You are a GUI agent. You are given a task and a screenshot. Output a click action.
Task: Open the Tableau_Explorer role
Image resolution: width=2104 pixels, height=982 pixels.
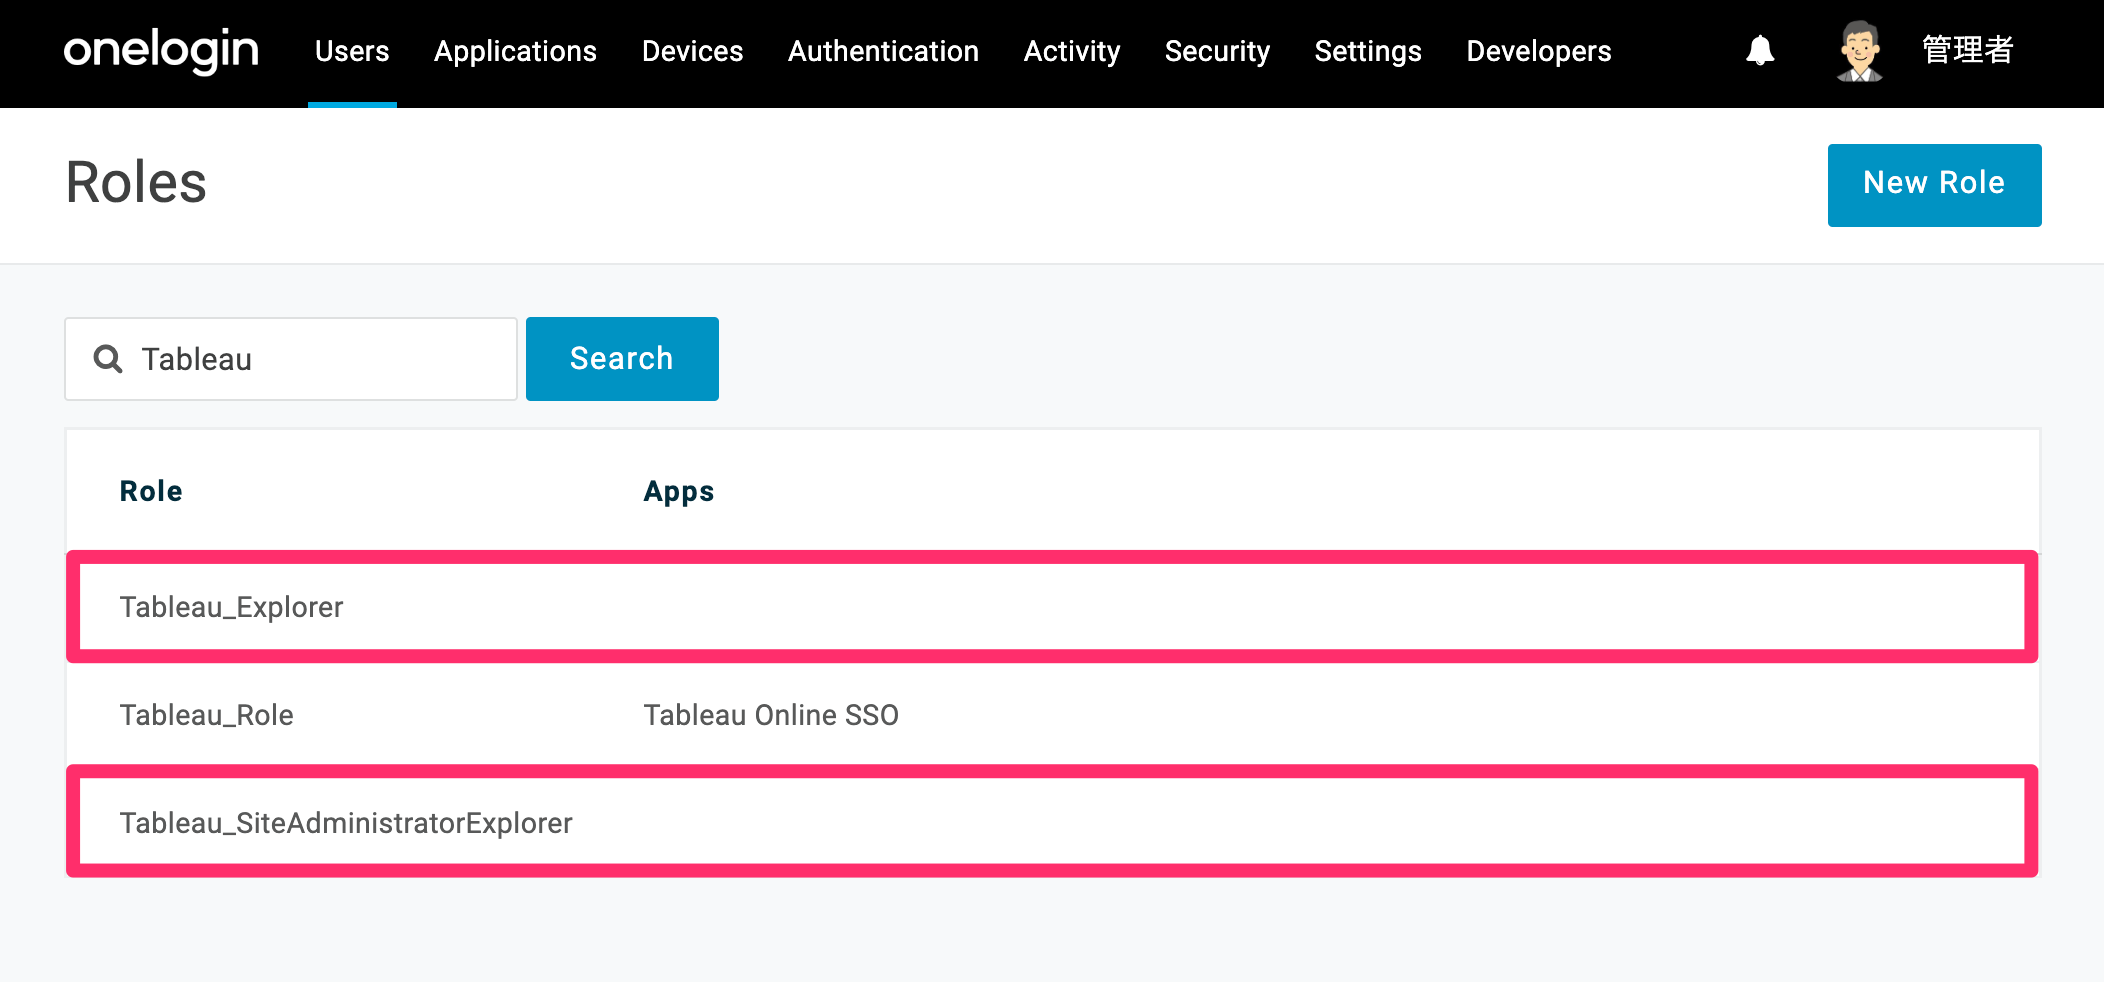tap(231, 607)
